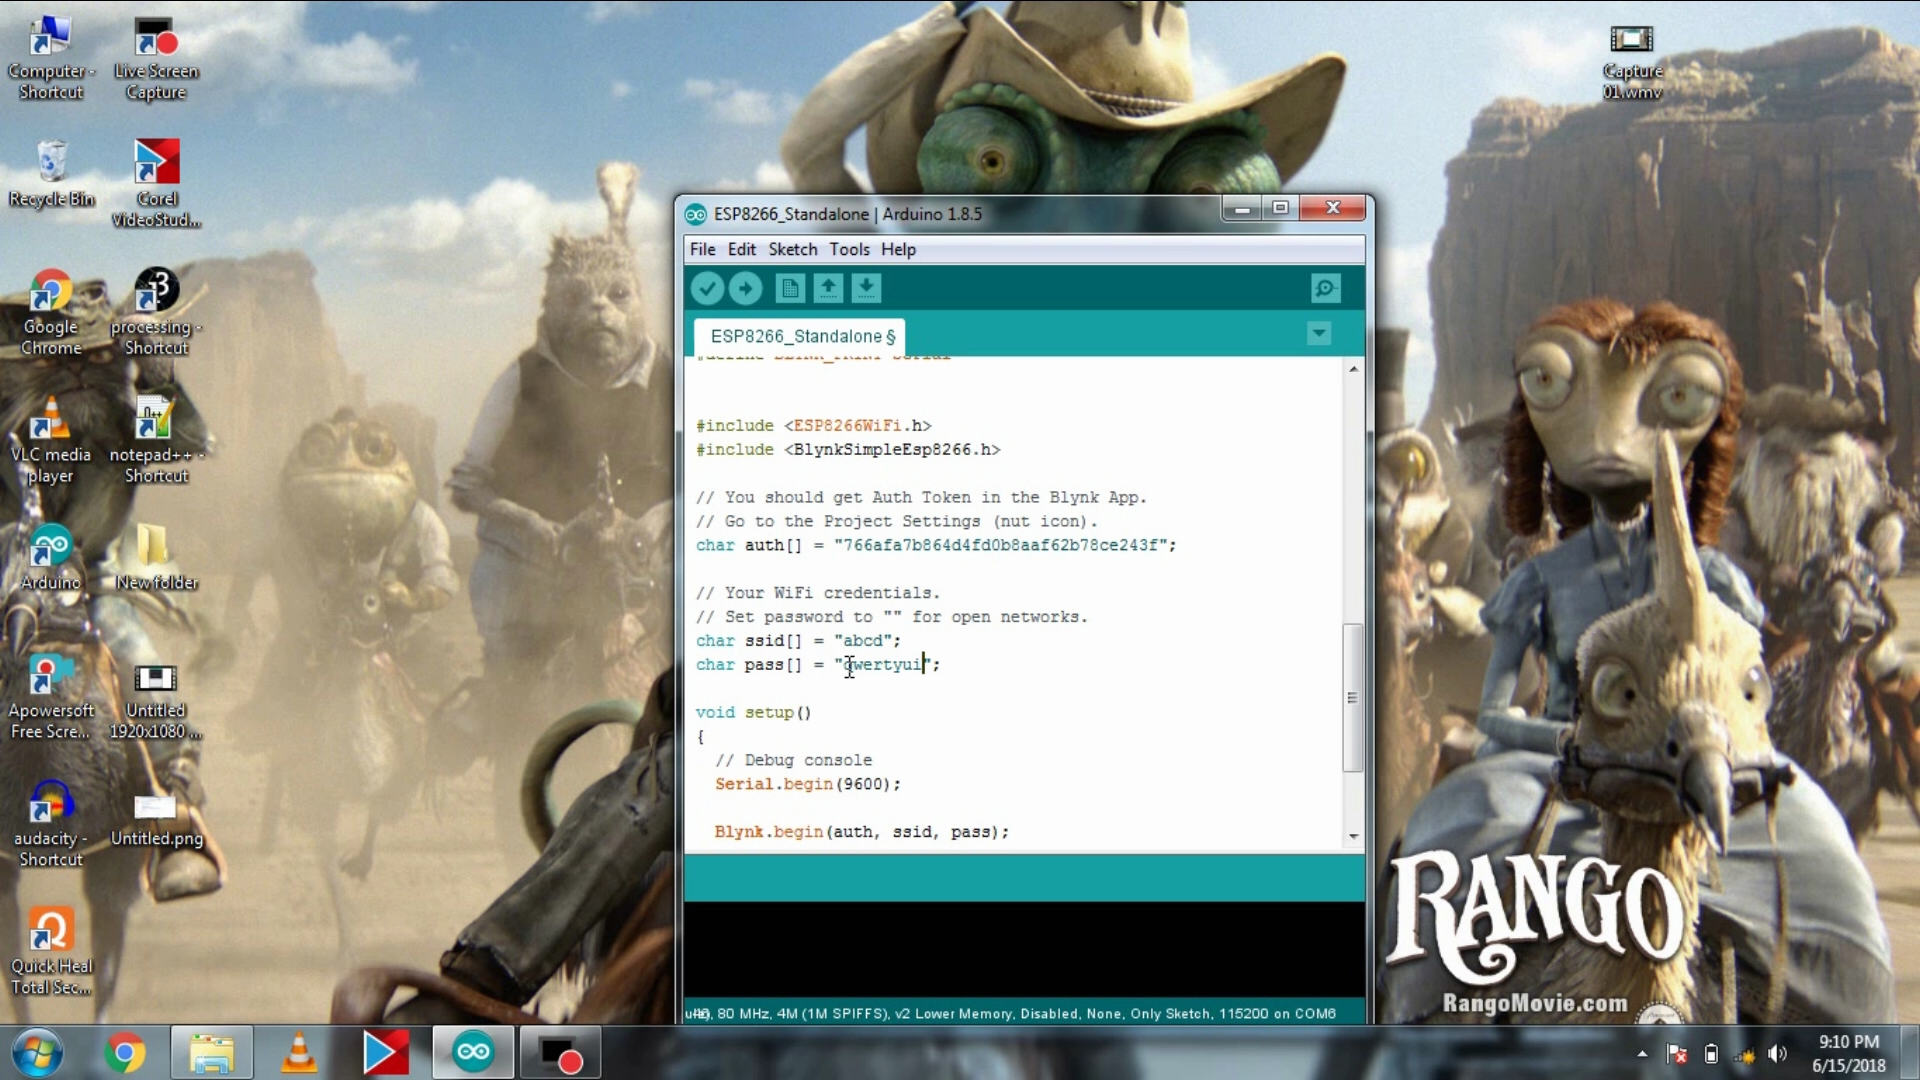Select the New folder desktop icon
The height and width of the screenshot is (1080, 1920).
156,558
